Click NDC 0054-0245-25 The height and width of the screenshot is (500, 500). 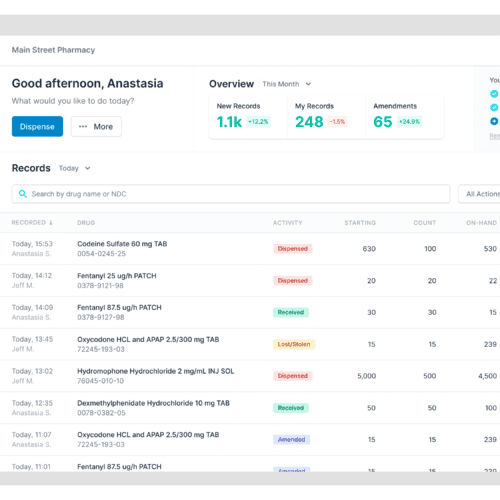tap(101, 254)
